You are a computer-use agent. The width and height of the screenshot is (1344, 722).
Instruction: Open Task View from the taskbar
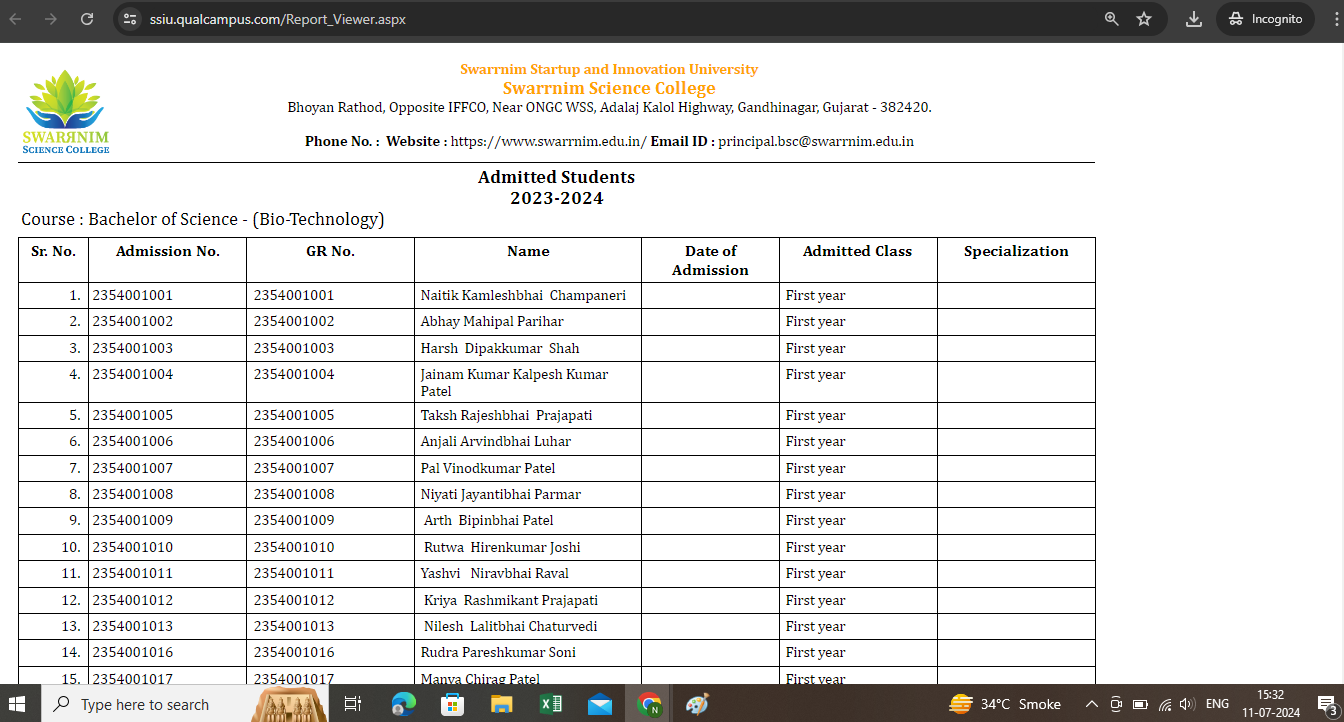click(x=352, y=704)
